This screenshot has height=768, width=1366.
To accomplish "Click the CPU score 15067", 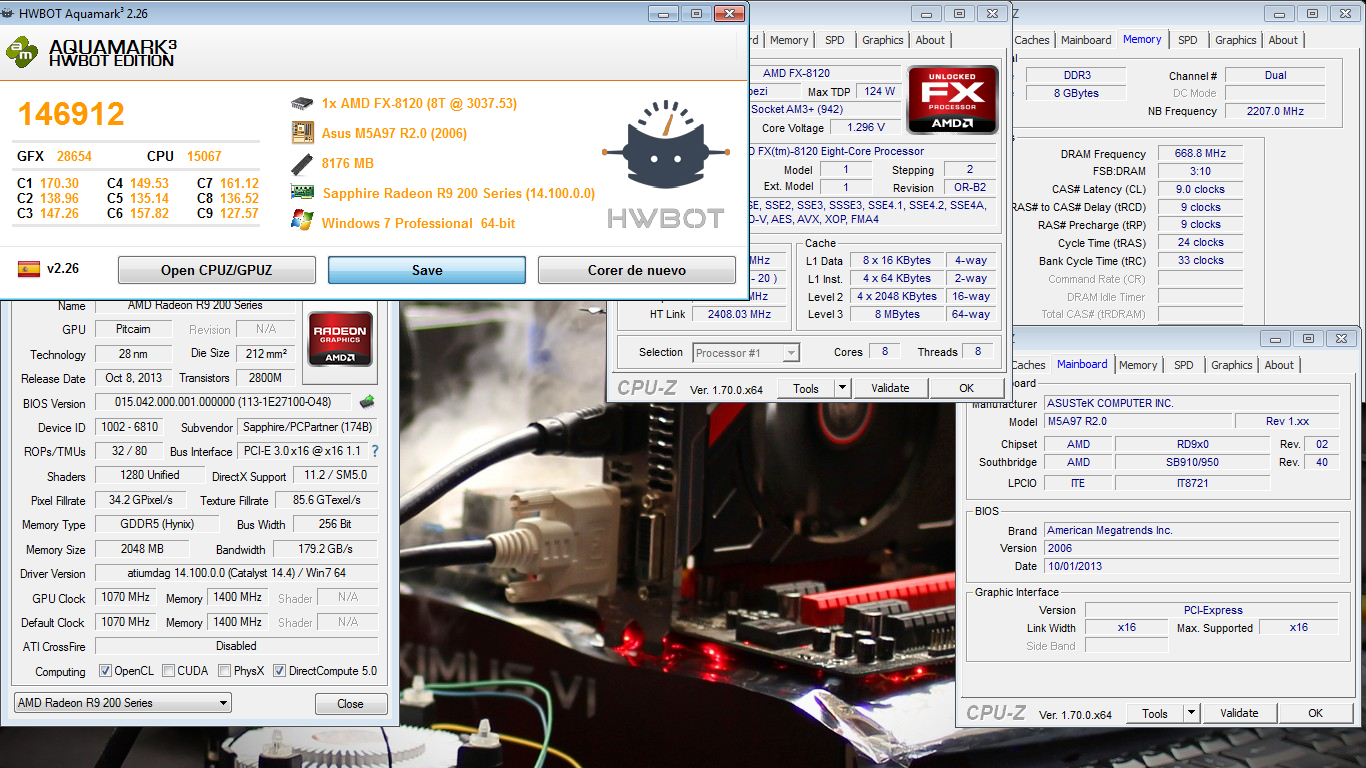I will click(x=204, y=156).
